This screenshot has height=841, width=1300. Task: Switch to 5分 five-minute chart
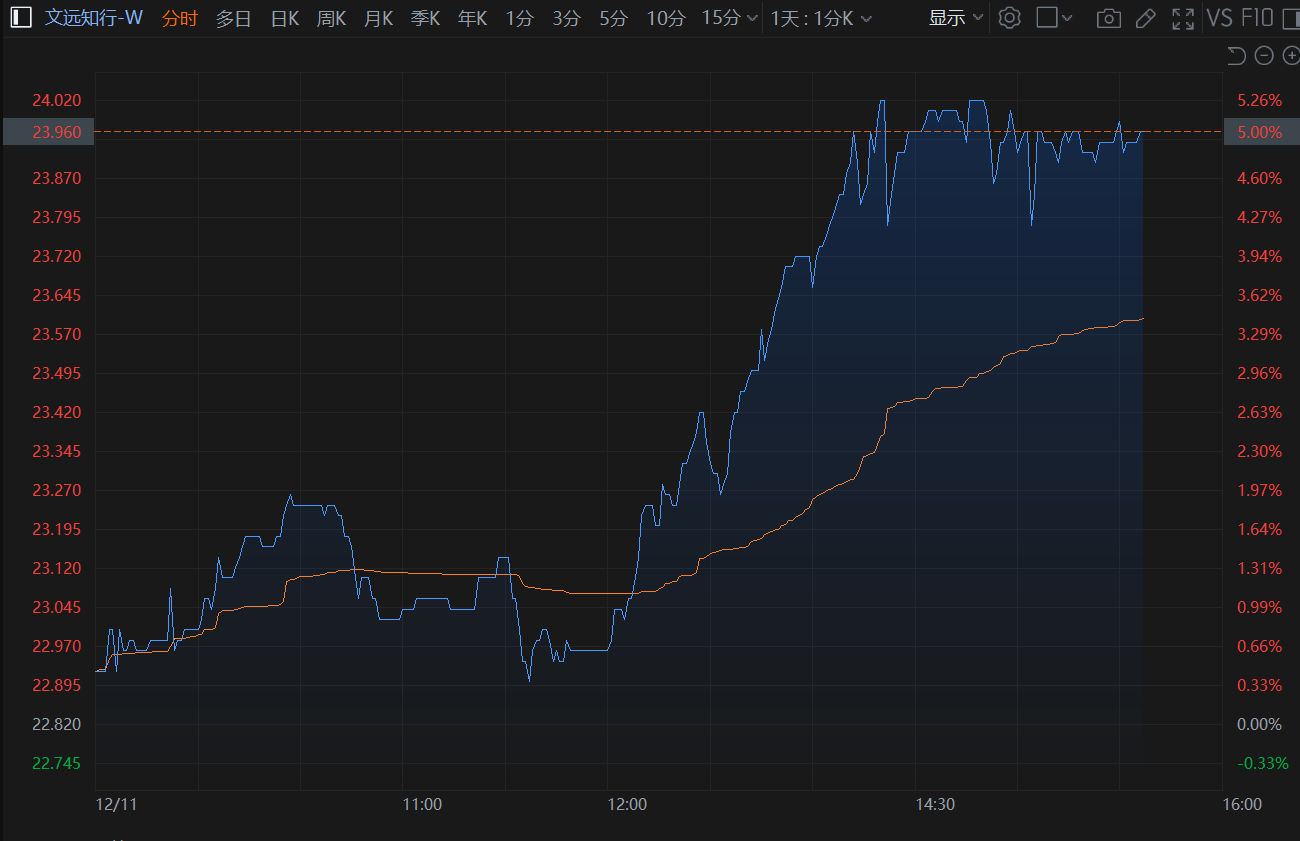click(612, 18)
